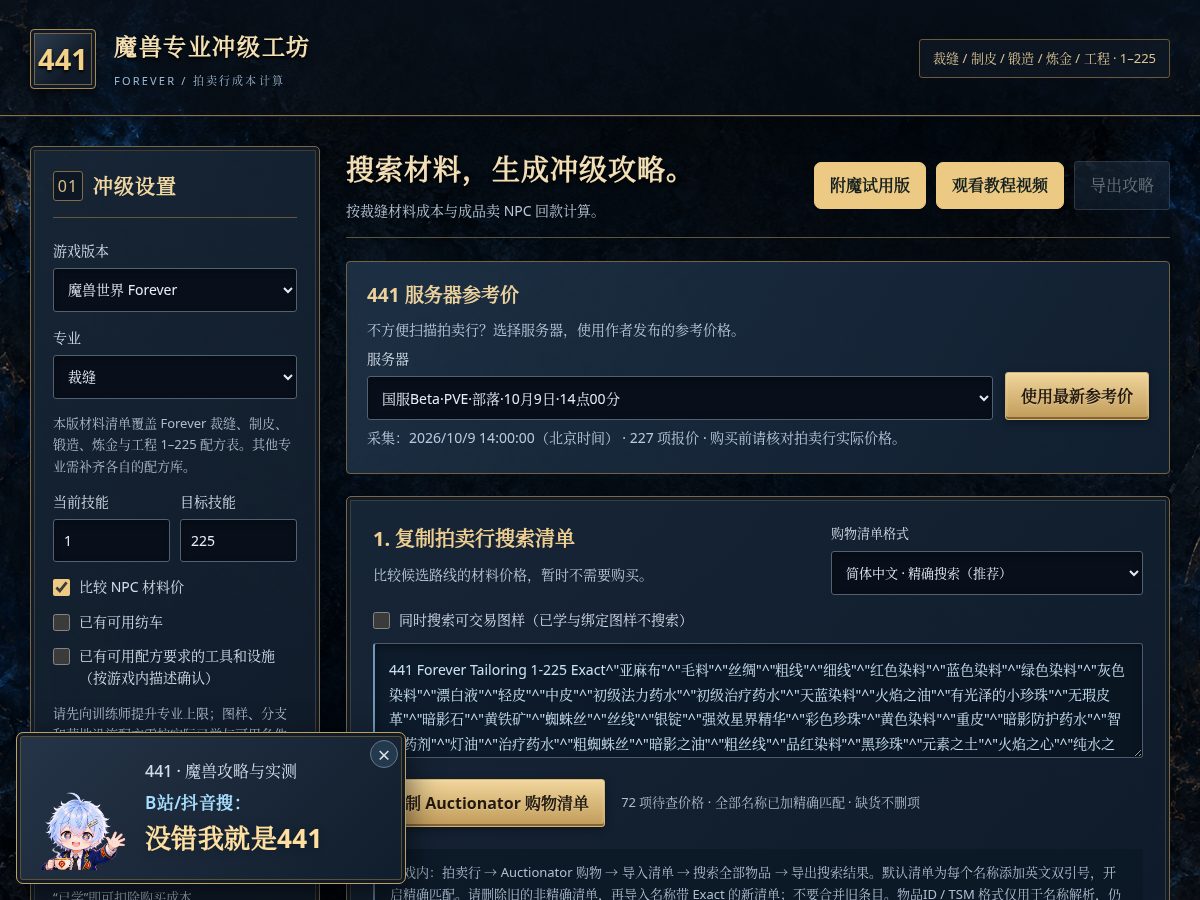Open the 专业 dropdown showing 裁缝
The height and width of the screenshot is (900, 1200).
coord(175,377)
